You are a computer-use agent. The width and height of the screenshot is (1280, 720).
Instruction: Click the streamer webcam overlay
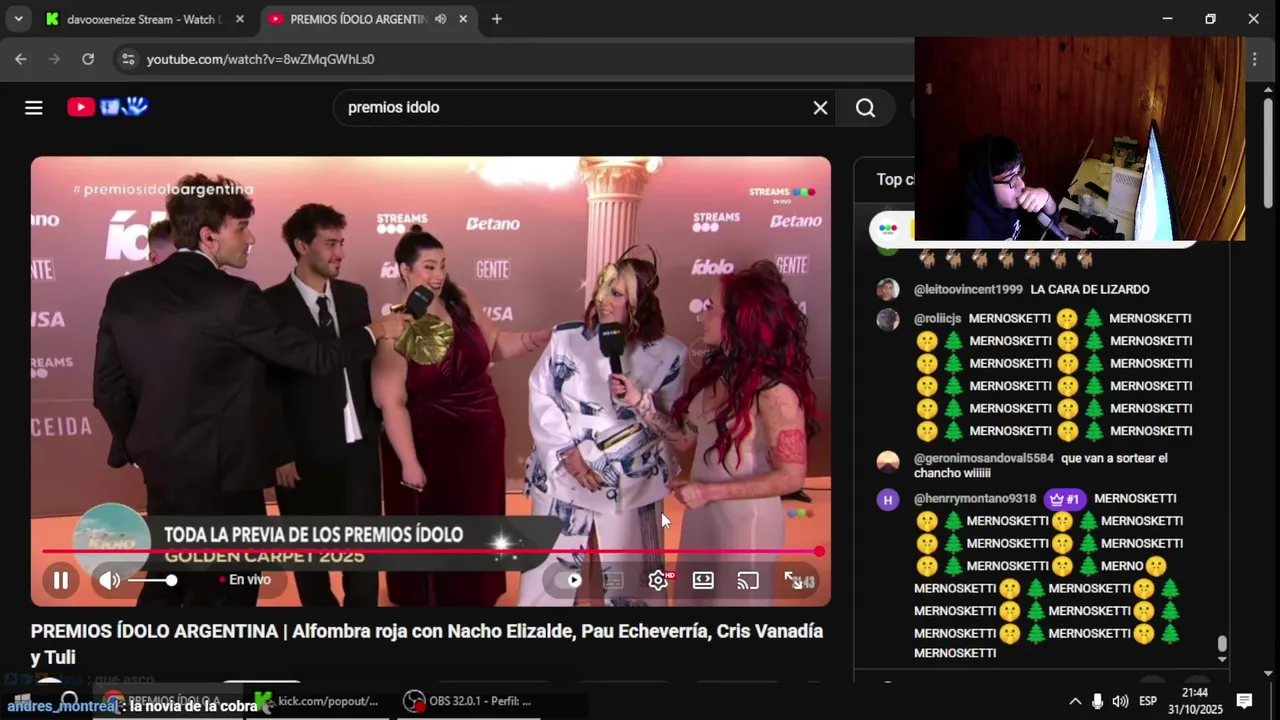pyautogui.click(x=1080, y=139)
